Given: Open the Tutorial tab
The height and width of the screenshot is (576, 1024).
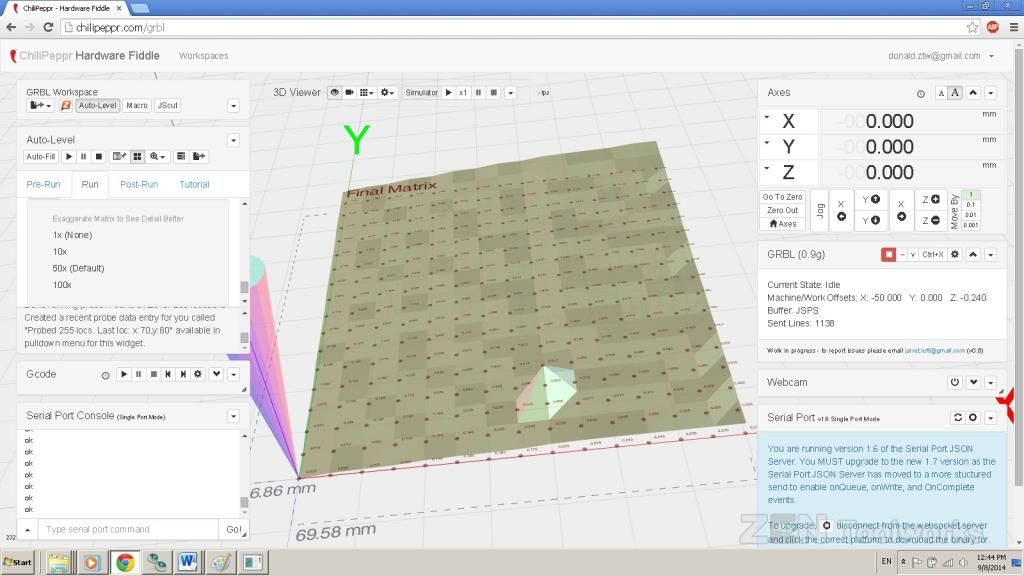Looking at the screenshot, I should 194,184.
